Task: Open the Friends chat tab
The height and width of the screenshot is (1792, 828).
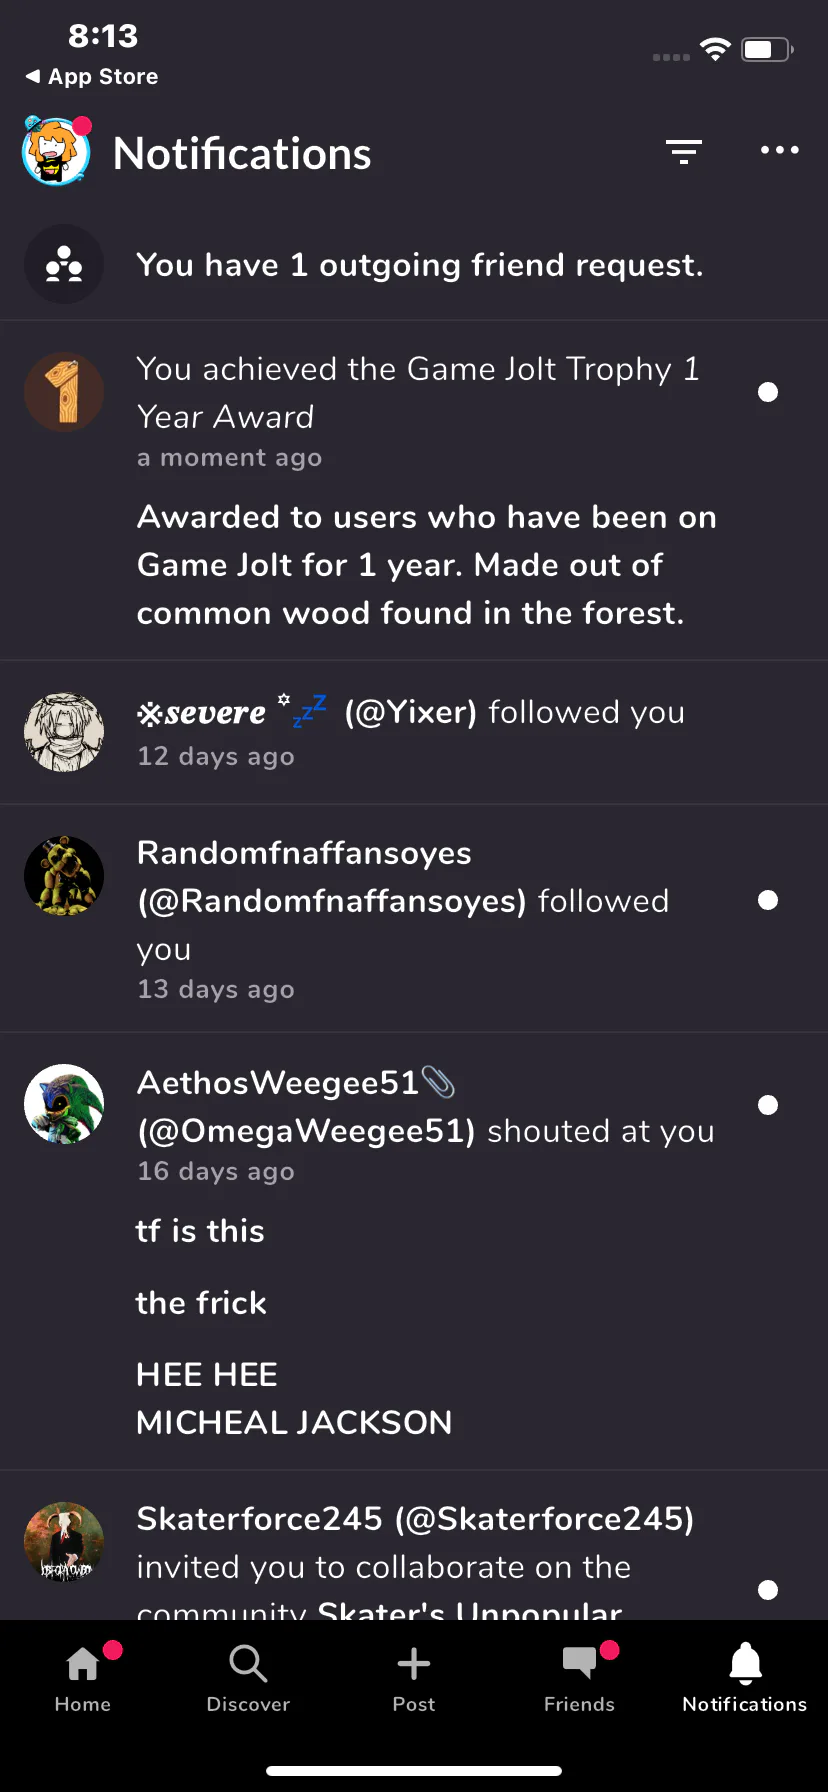Action: 579,1675
